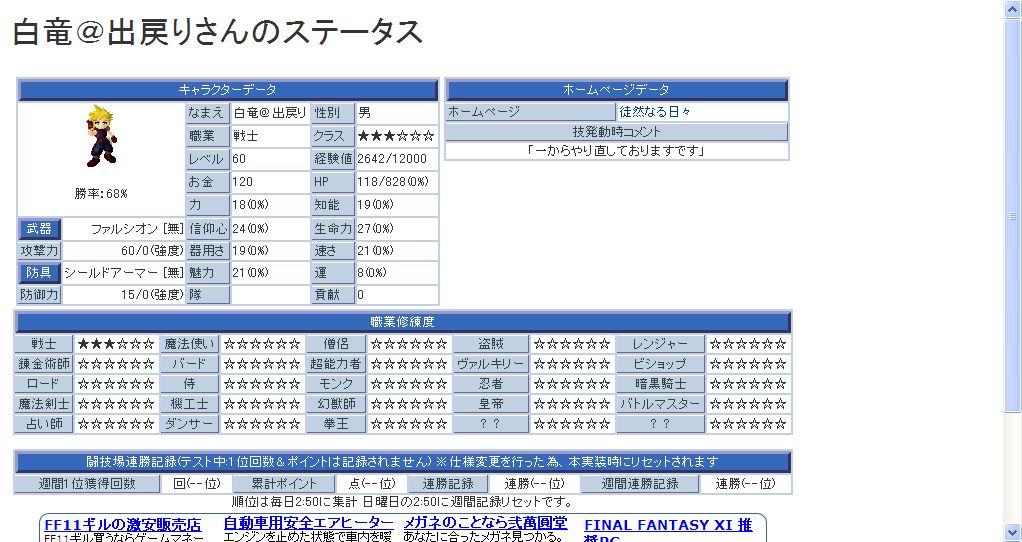Click the 週間1位獲得回数 label

tap(87, 483)
